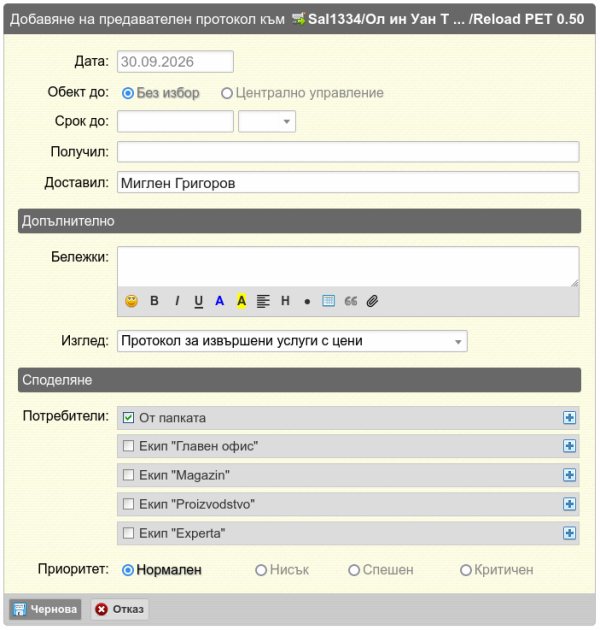Expand Екип "Proizvodstvo" members
The image size is (600, 630).
(569, 504)
